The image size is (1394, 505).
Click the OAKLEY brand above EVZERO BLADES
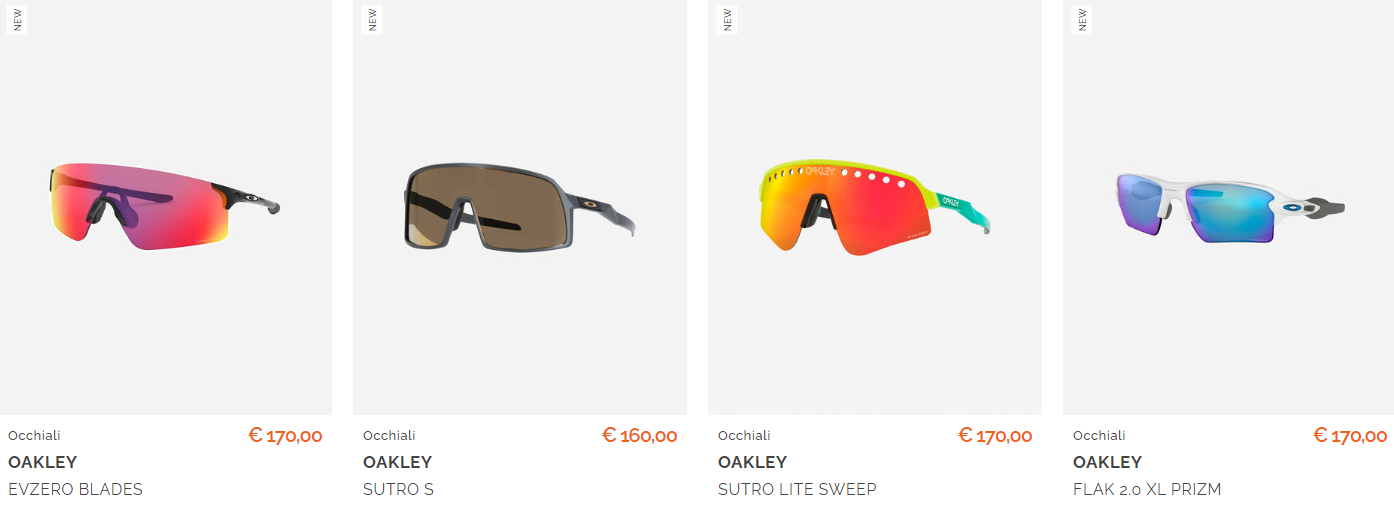point(42,462)
